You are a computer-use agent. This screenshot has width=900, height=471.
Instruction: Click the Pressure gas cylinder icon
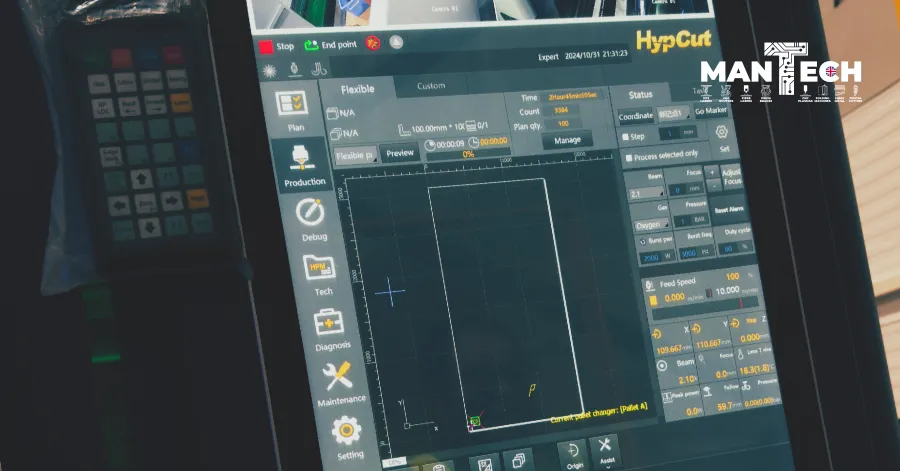[746, 386]
